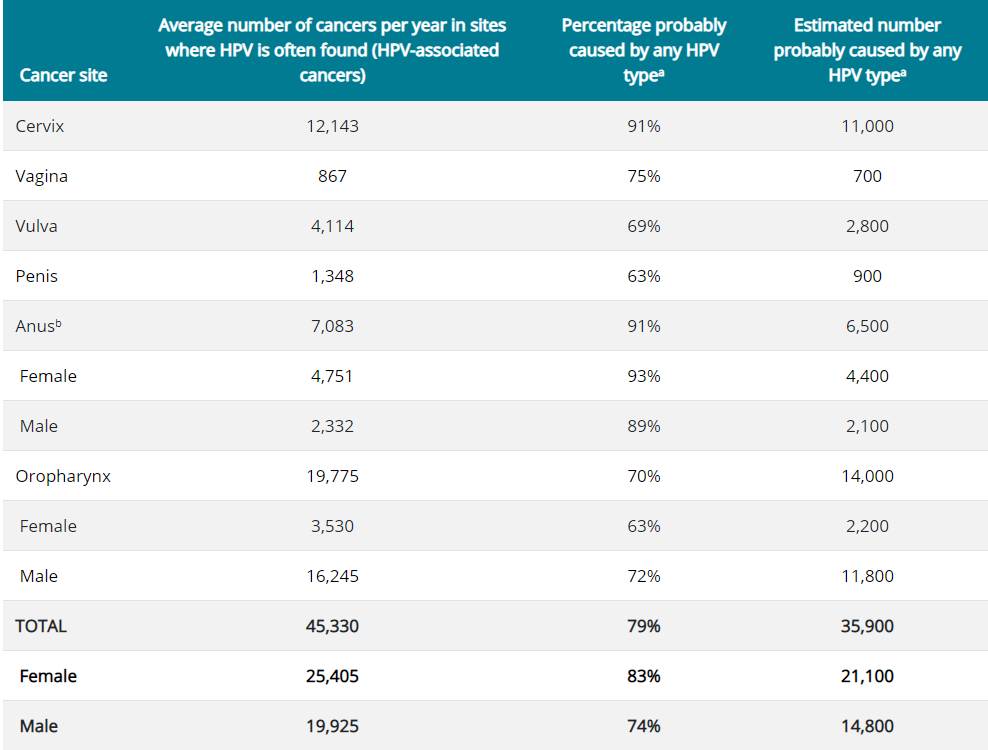
Task: Click the Estimated number probably caused header
Action: coord(867,50)
